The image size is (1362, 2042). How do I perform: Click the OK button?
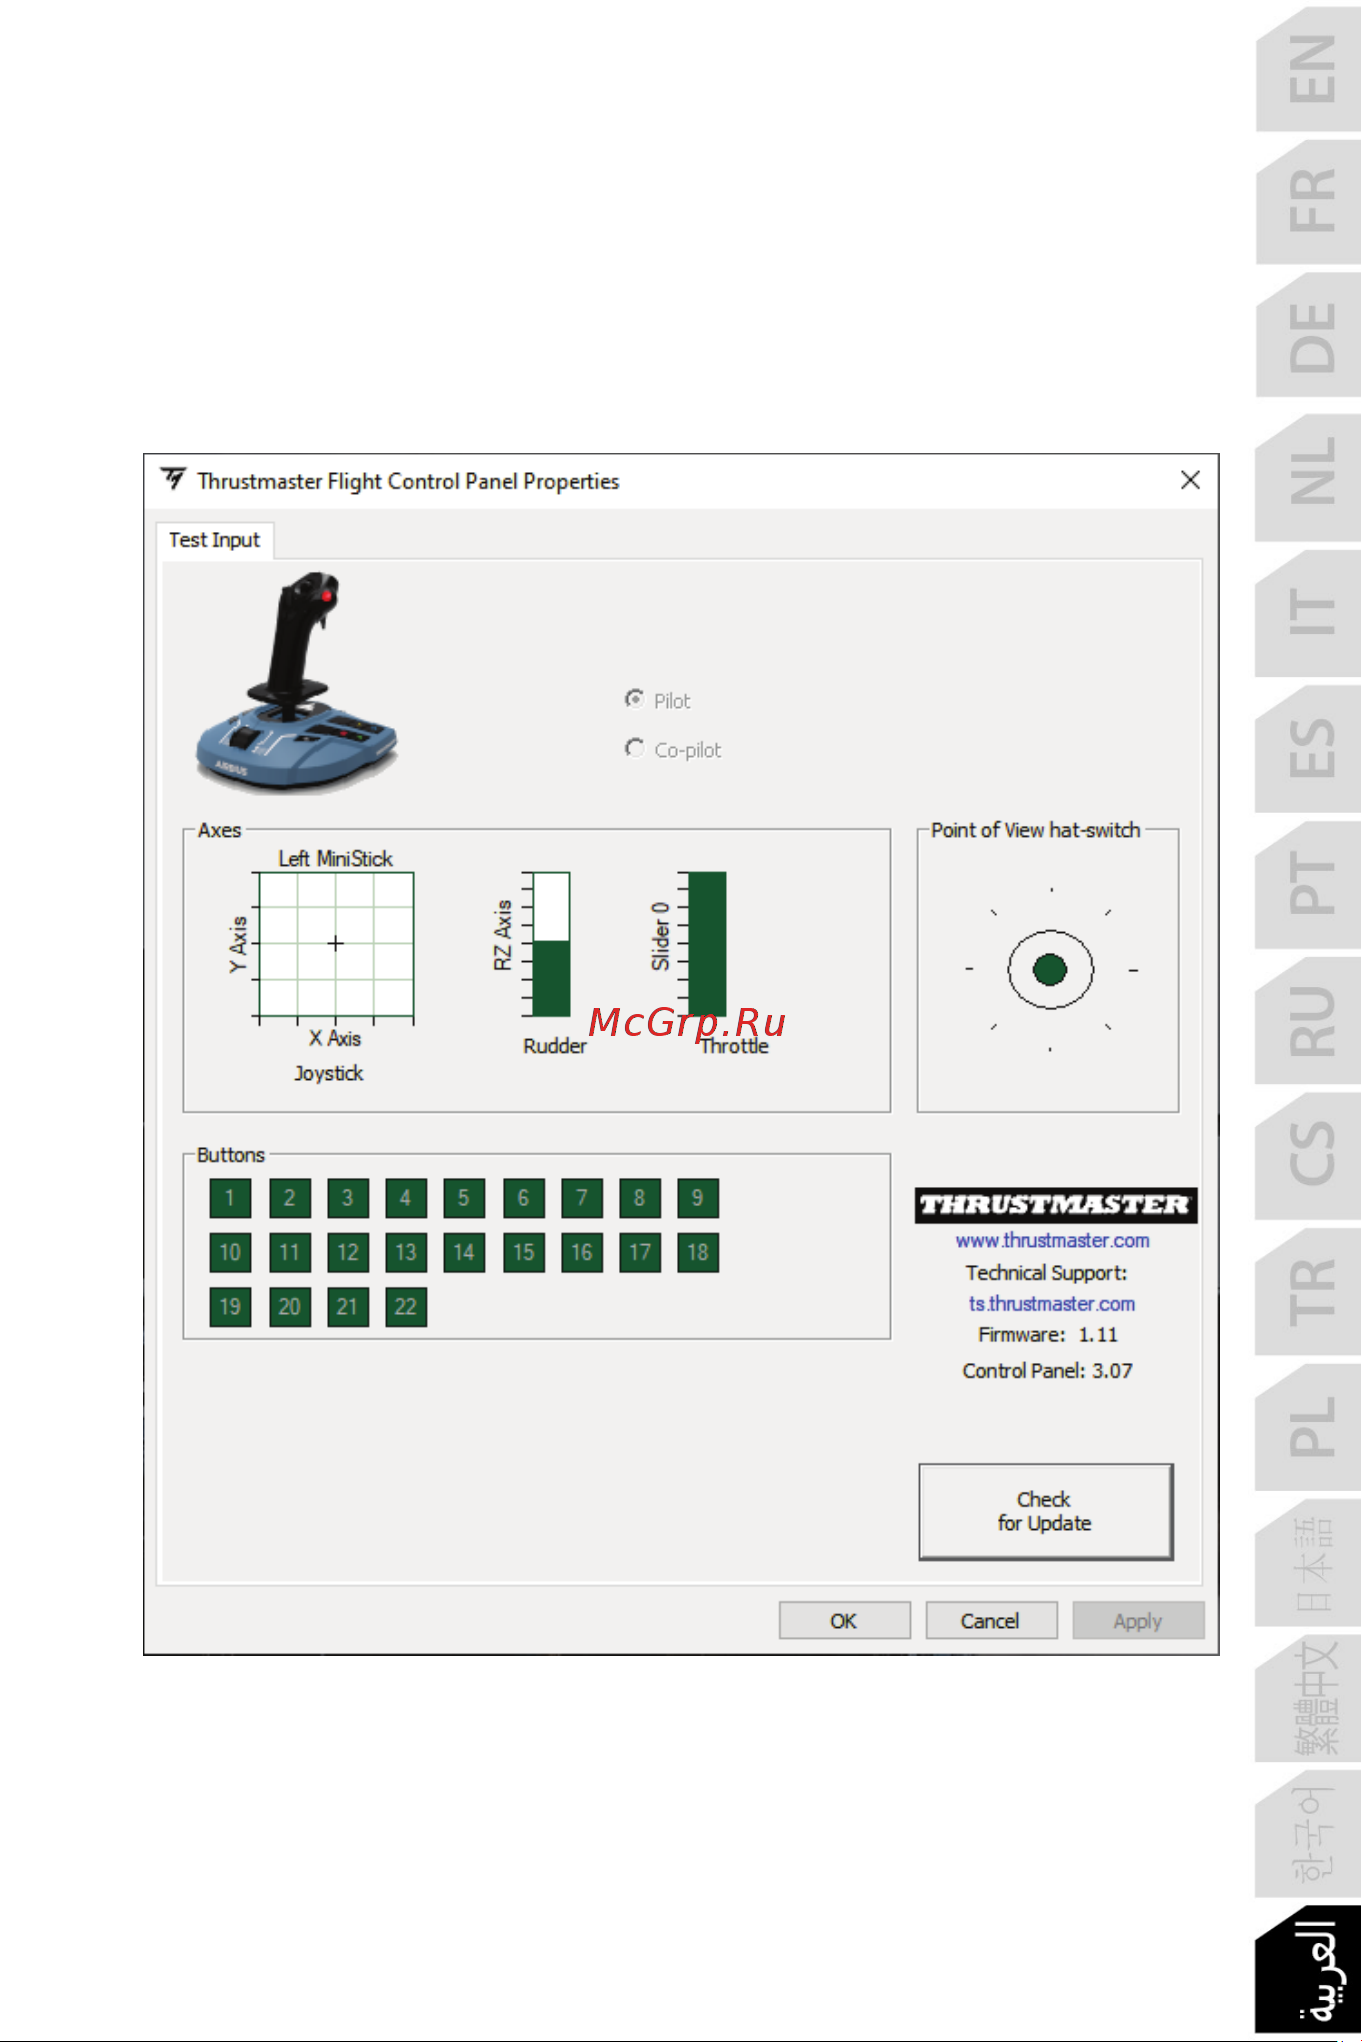click(844, 1620)
